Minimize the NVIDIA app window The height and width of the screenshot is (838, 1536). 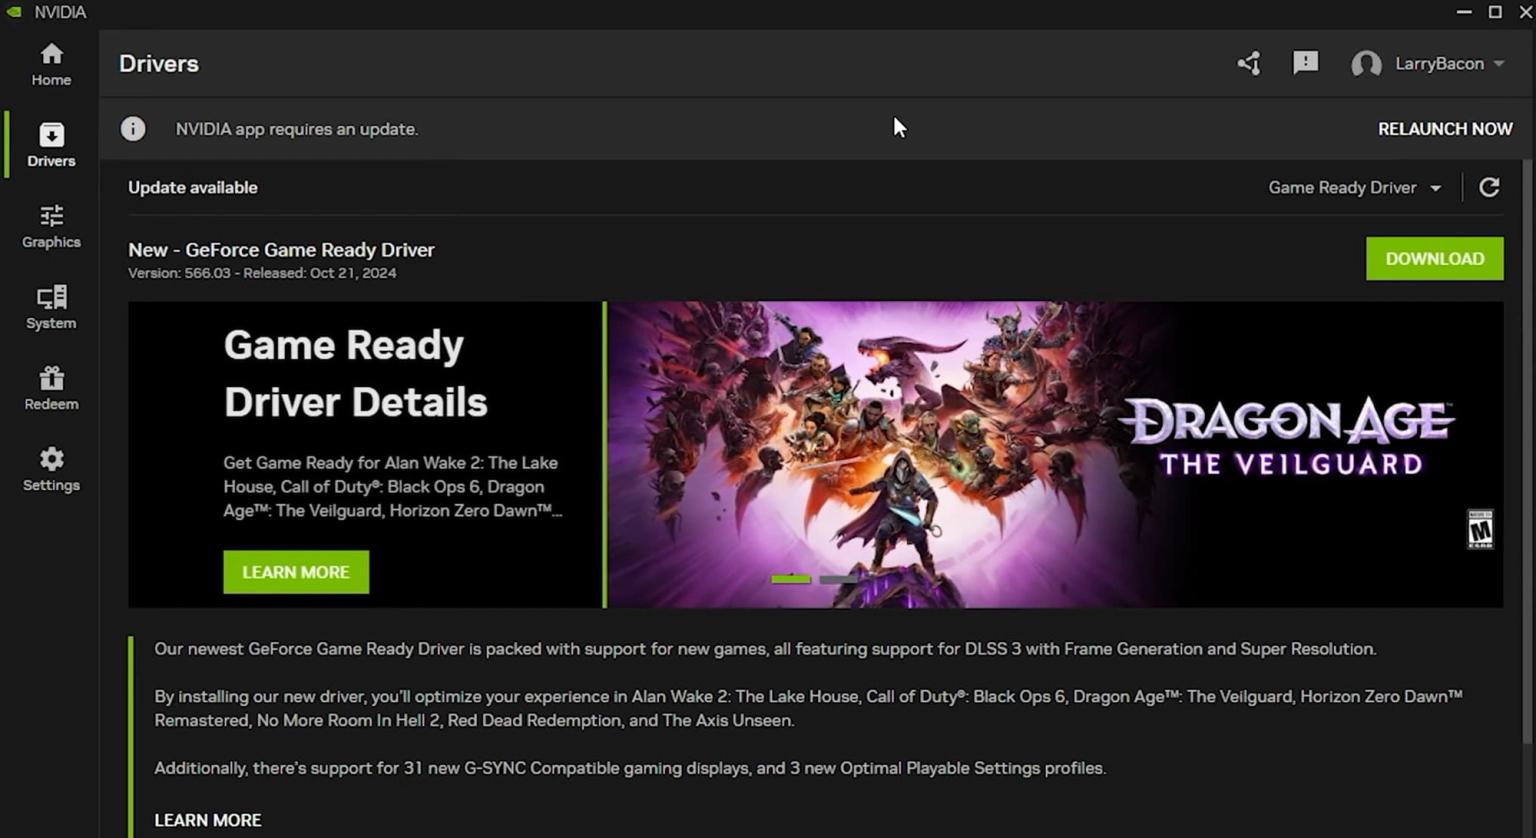(x=1464, y=12)
